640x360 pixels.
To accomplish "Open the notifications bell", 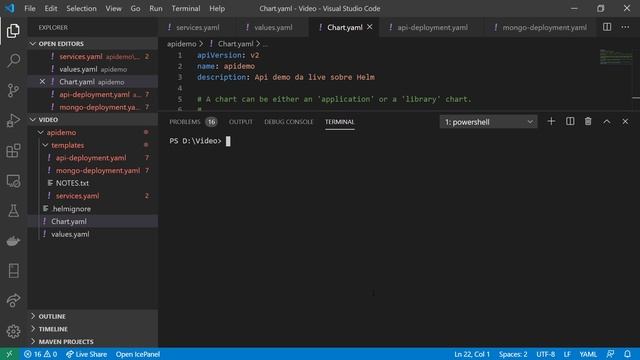I will [x=627, y=354].
